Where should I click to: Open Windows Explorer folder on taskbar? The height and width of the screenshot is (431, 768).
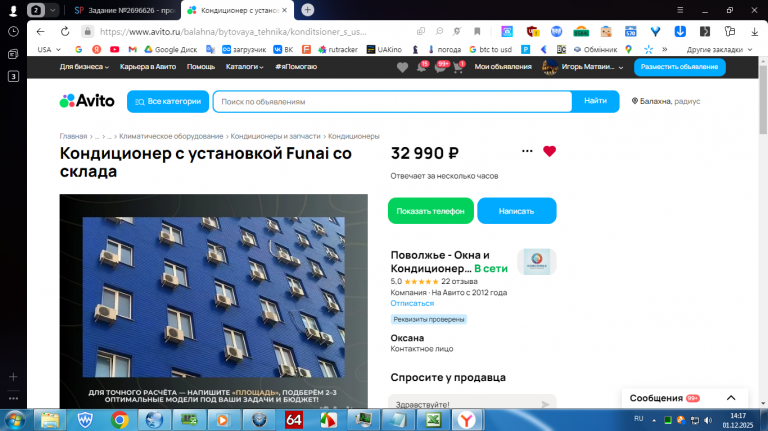(x=50, y=420)
